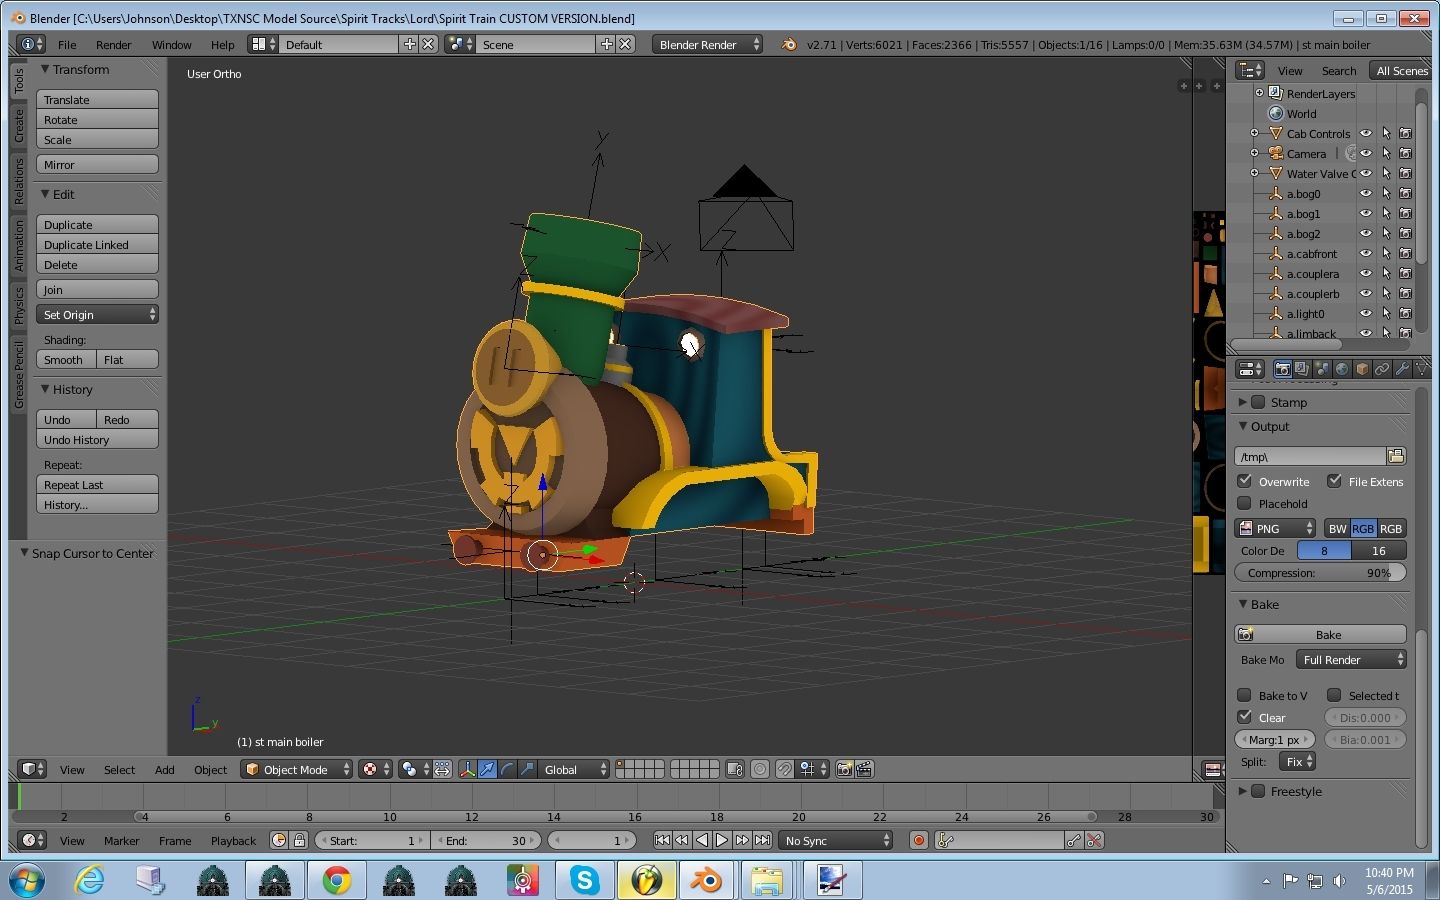Select the scale manipulator icon

click(x=527, y=769)
